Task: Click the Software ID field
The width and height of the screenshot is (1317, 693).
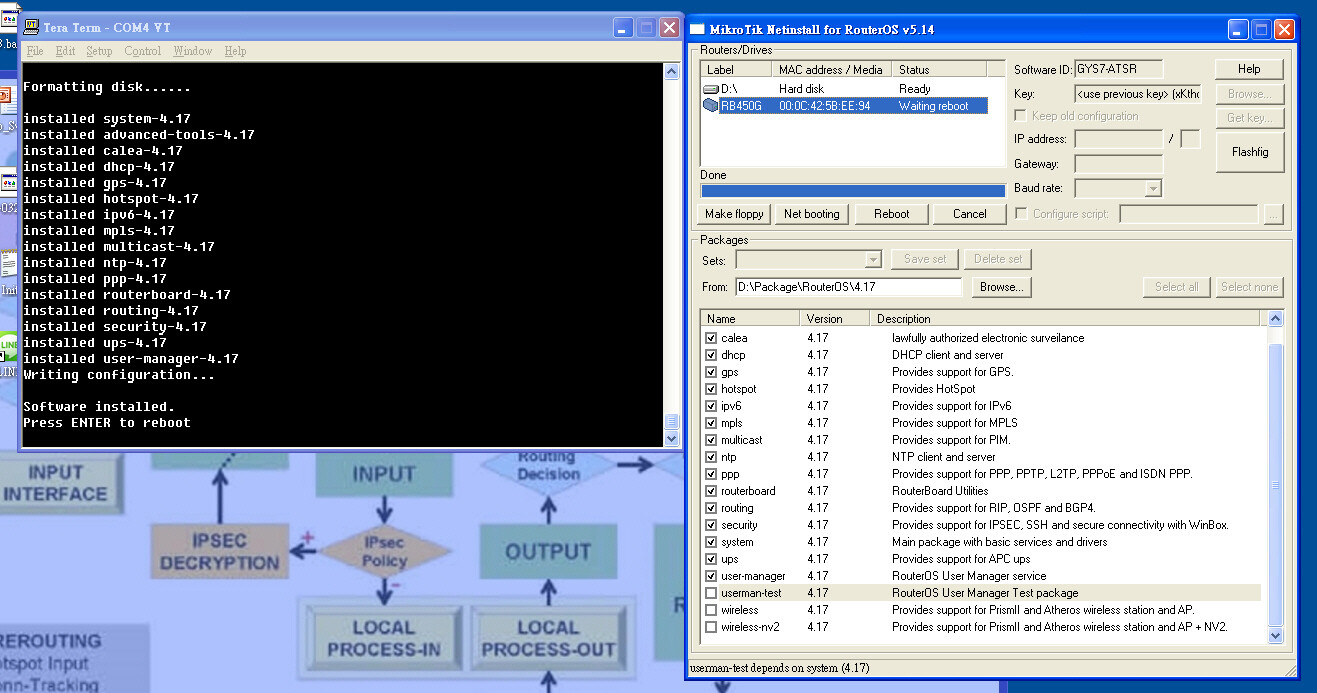Action: tap(1119, 69)
